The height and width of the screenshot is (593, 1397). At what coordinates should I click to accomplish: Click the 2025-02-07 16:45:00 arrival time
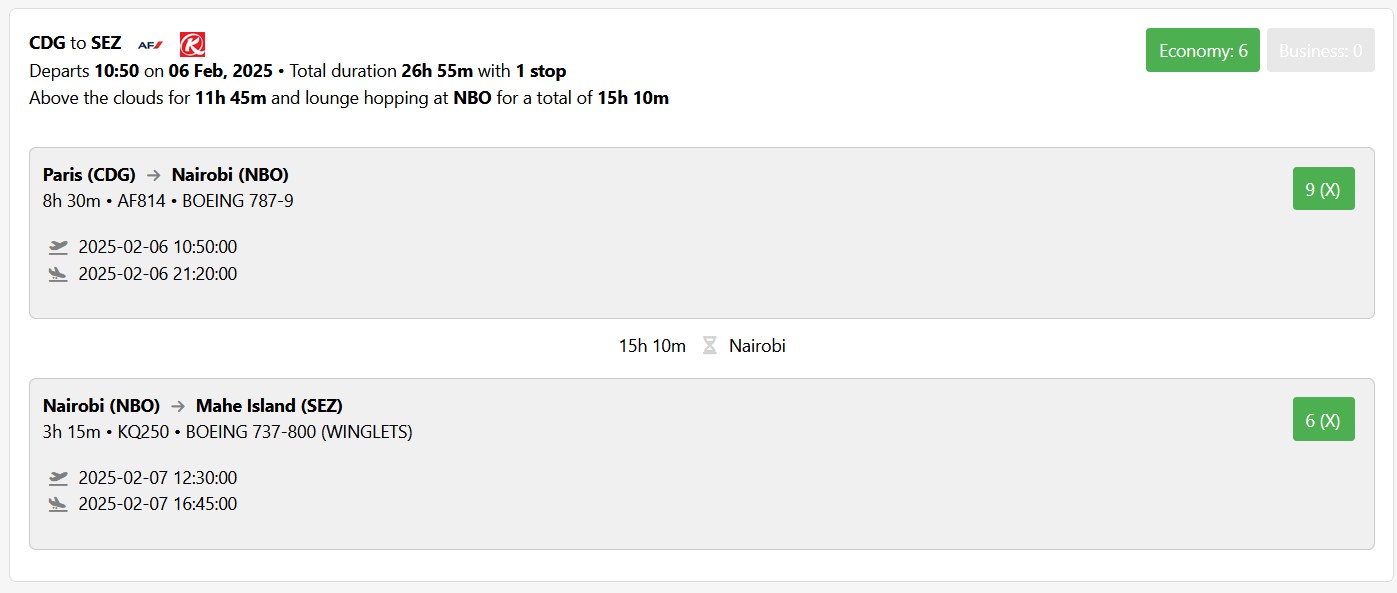point(157,504)
